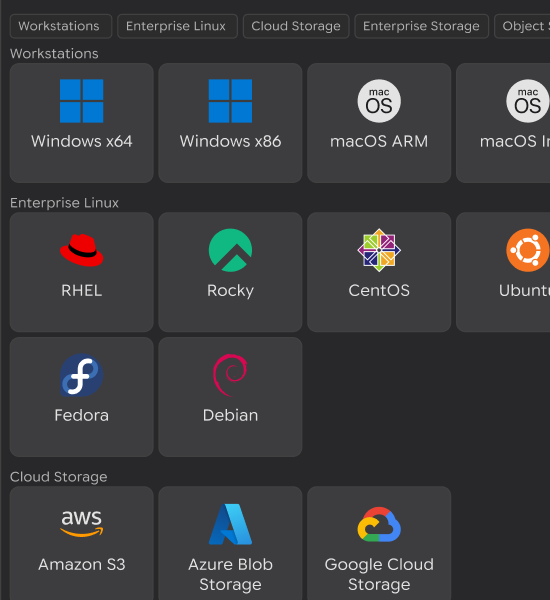
Task: Pick the Fedora tile
Action: [x=82, y=397]
